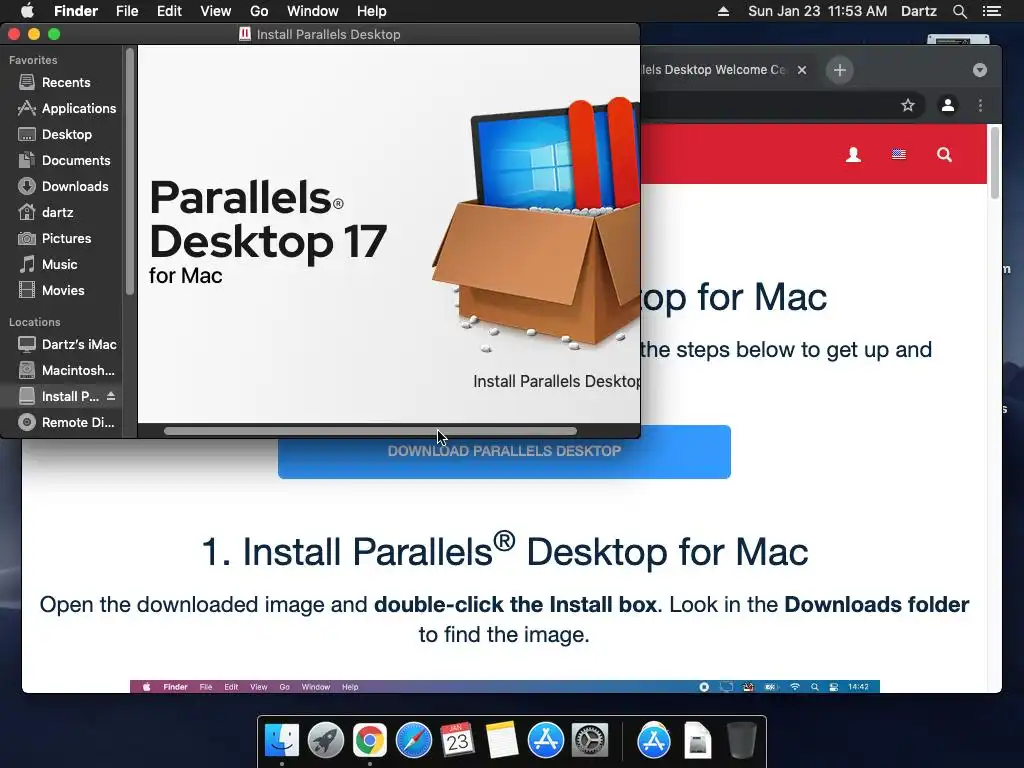Open the Trash from the Dock
This screenshot has width=1024, height=768.
click(x=741, y=741)
